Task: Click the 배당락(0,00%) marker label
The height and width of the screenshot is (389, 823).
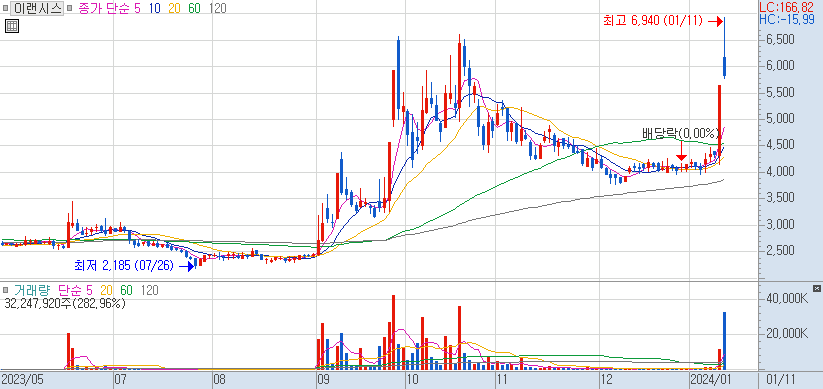Action: click(x=681, y=133)
